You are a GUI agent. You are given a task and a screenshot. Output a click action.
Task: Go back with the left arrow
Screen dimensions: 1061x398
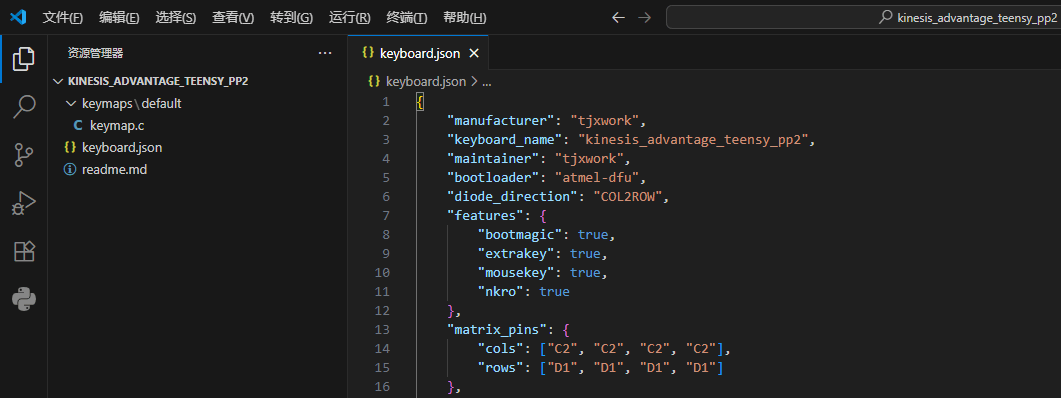pos(618,18)
